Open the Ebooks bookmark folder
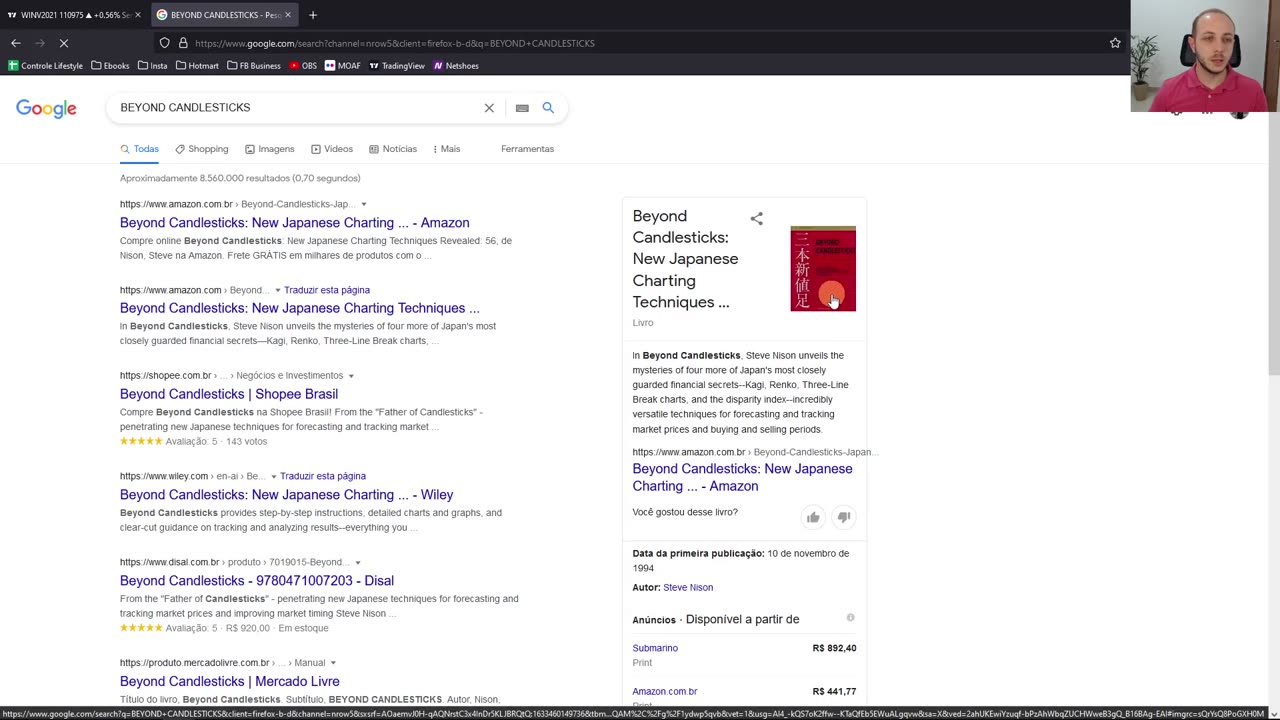The image size is (1280, 720). click(x=110, y=66)
